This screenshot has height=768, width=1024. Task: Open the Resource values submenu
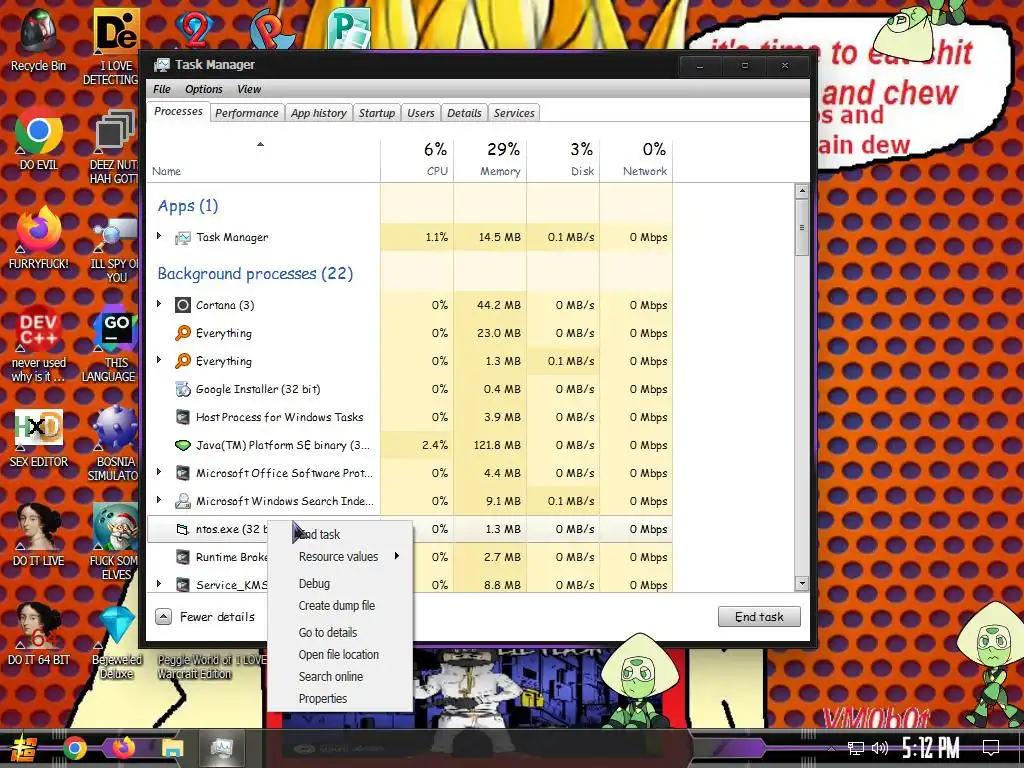[x=340, y=556]
